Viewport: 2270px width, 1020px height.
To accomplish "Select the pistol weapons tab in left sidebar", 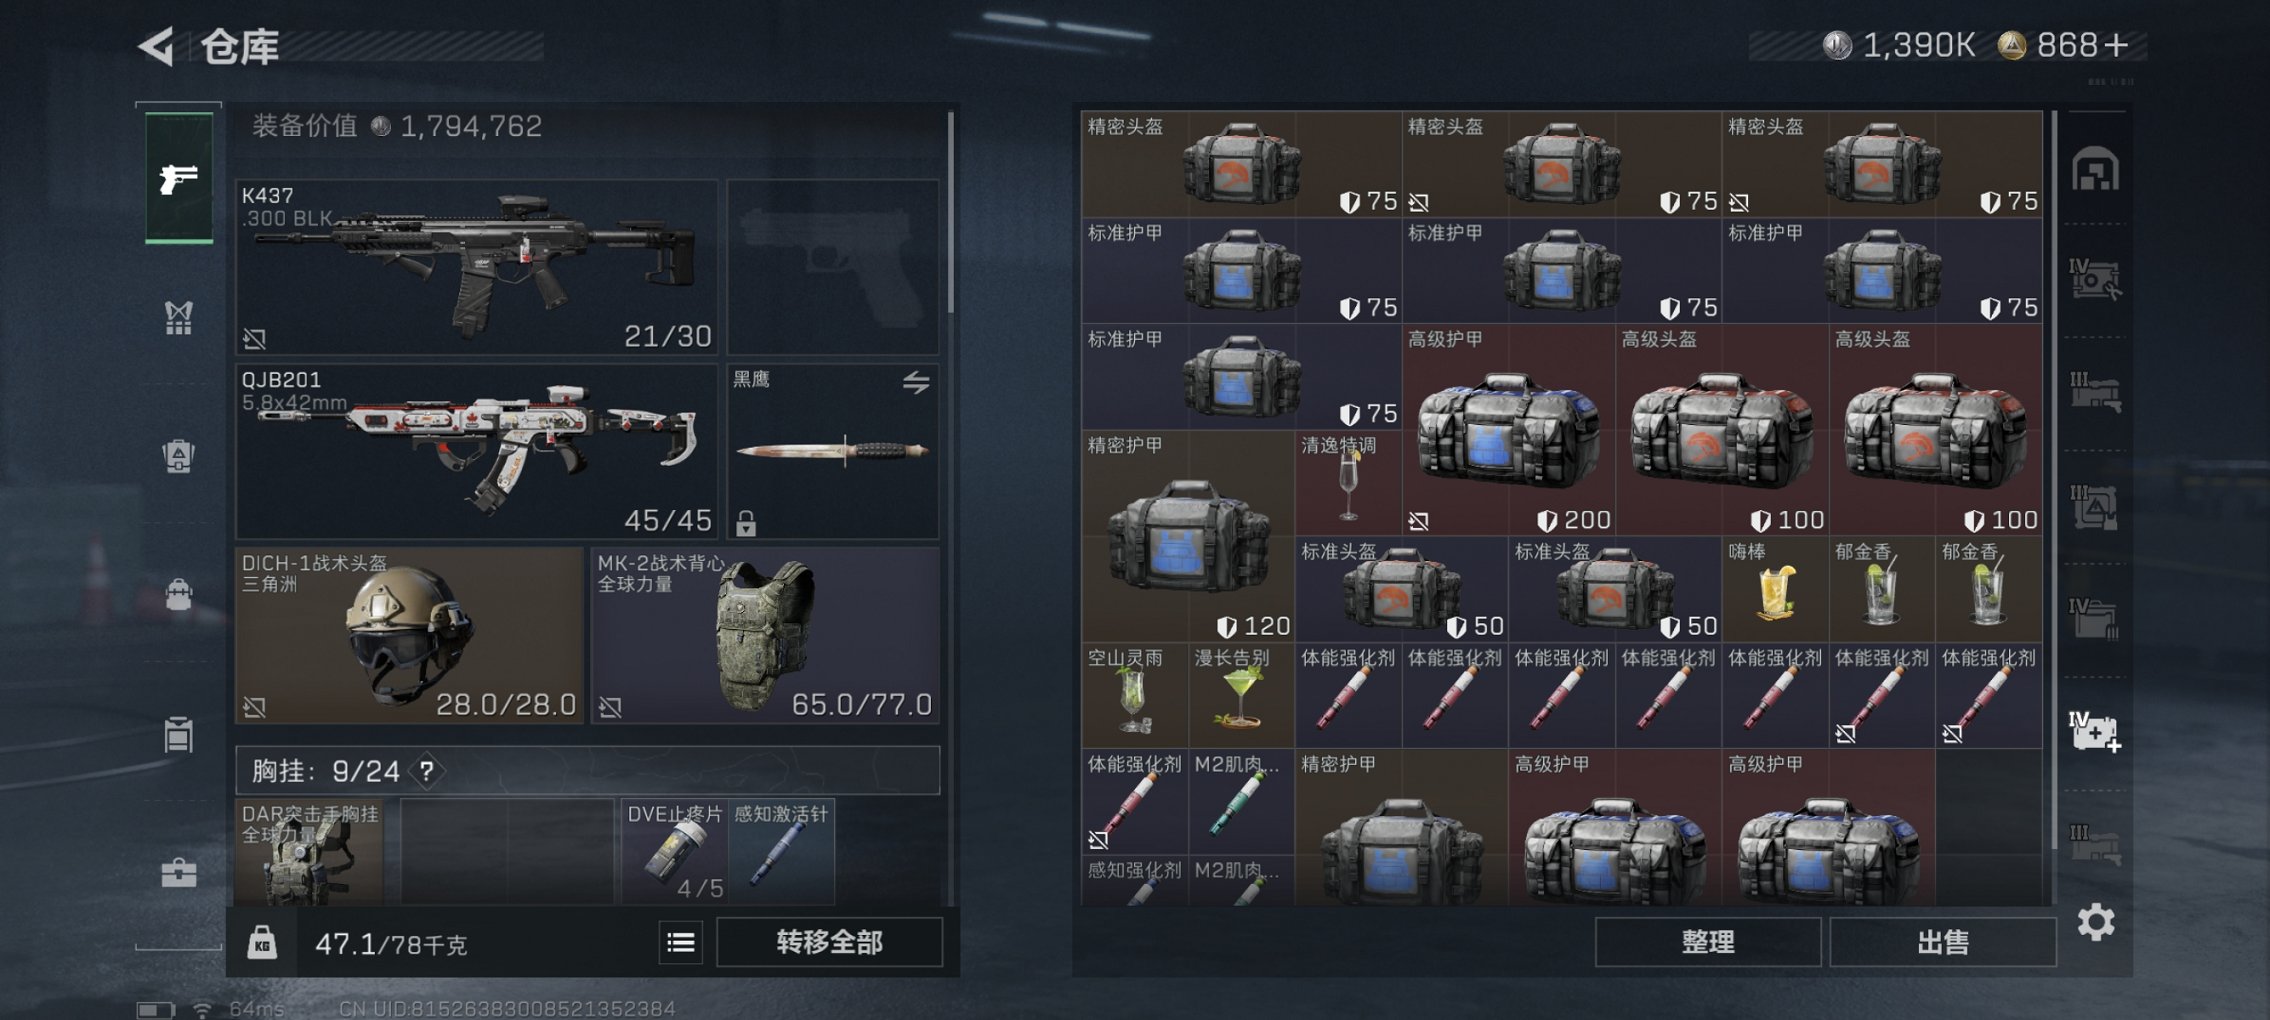I will (179, 178).
